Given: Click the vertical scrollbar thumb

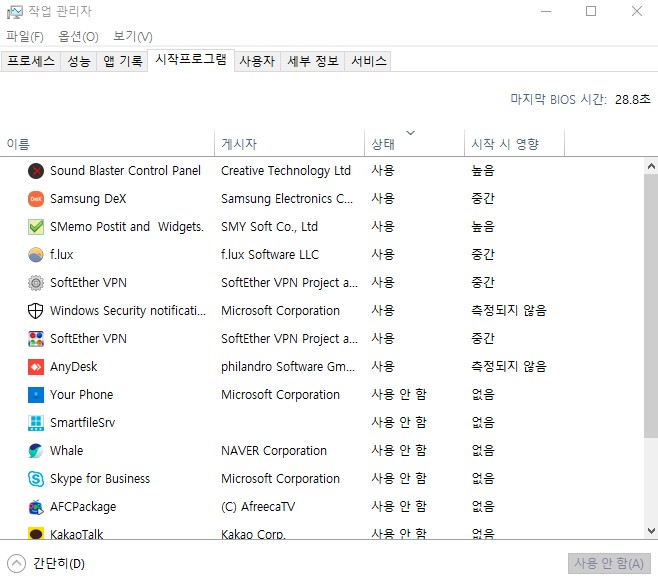Looking at the screenshot, I should pos(651,306).
